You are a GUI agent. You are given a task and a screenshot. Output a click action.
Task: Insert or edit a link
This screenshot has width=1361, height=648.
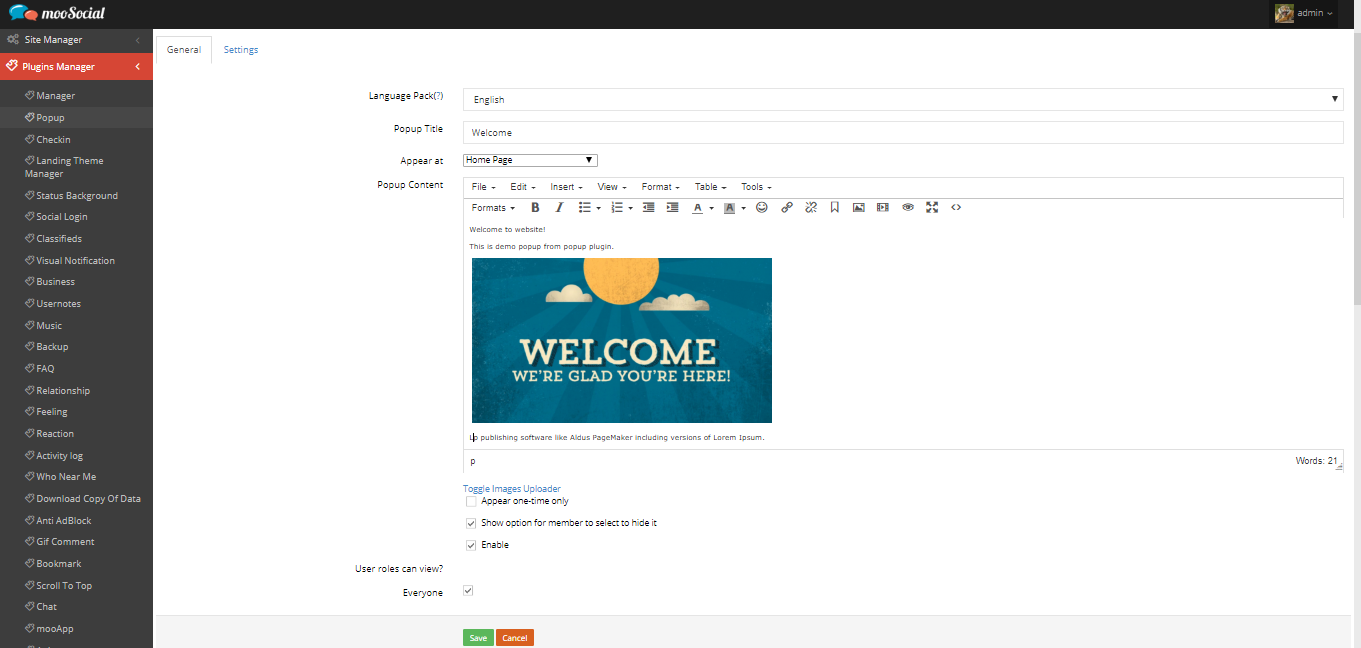tap(787, 208)
